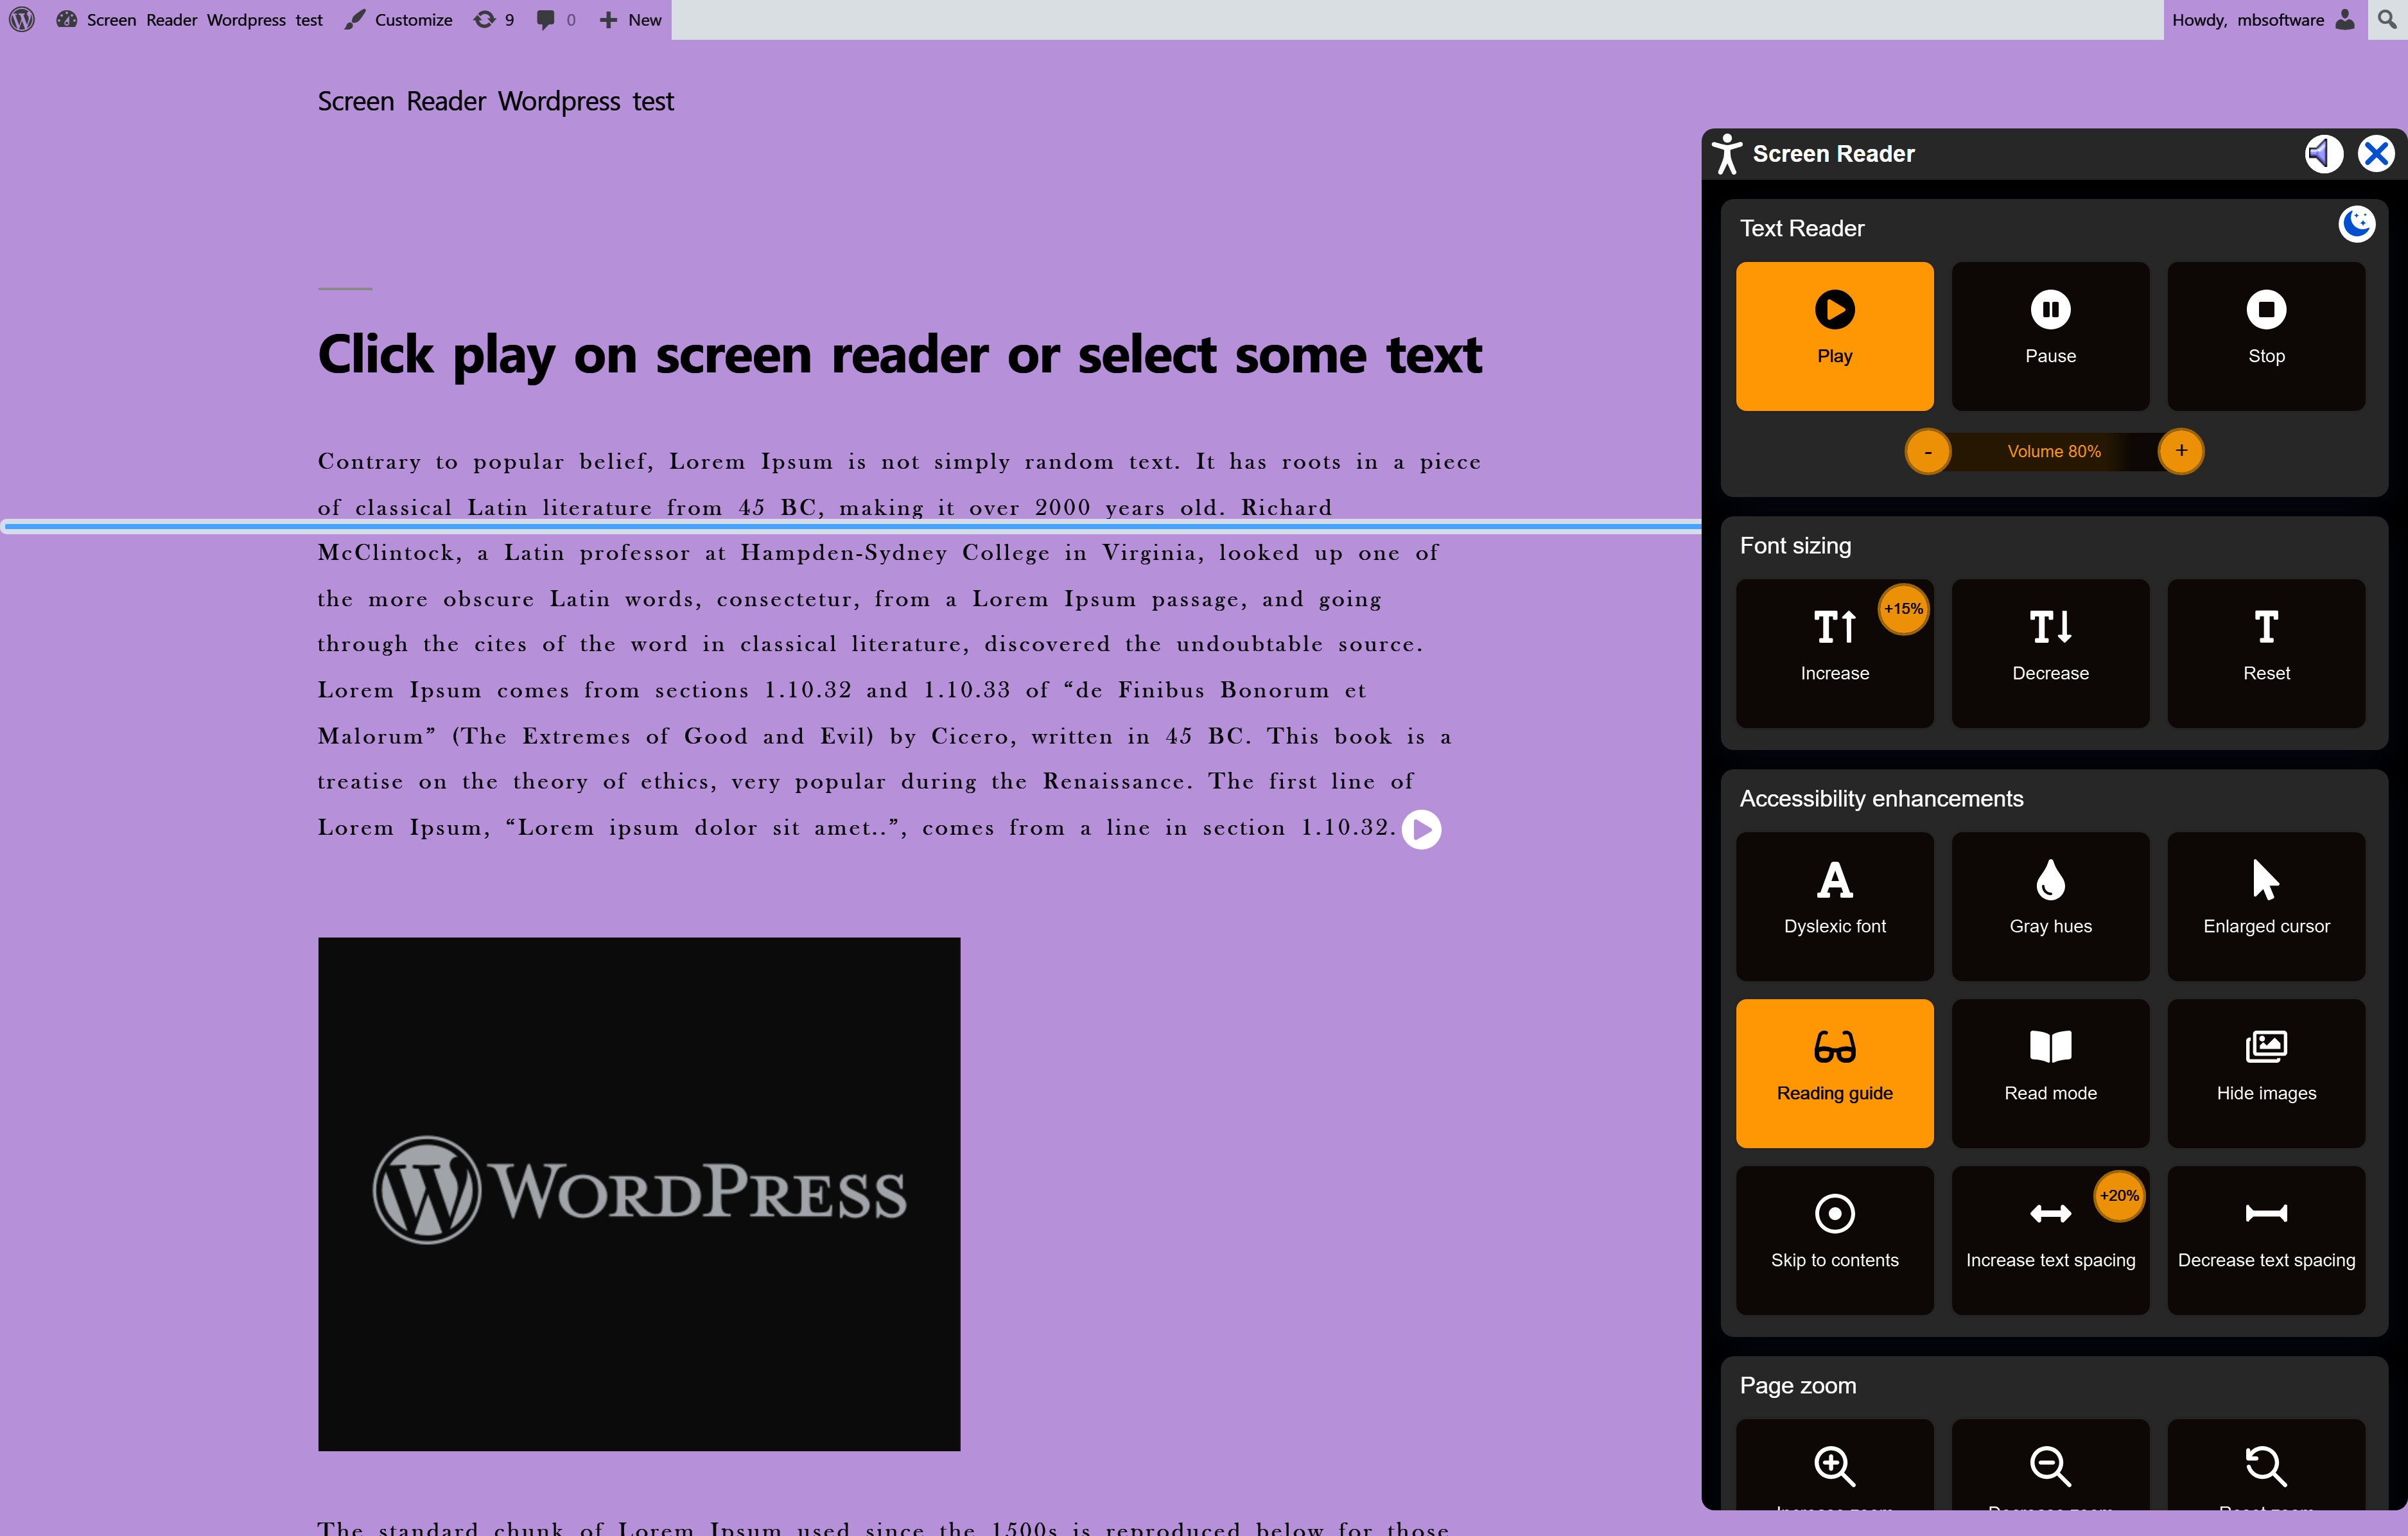Viewport: 2408px width, 1536px height.
Task: Click Skip to contents
Action: click(1834, 1240)
